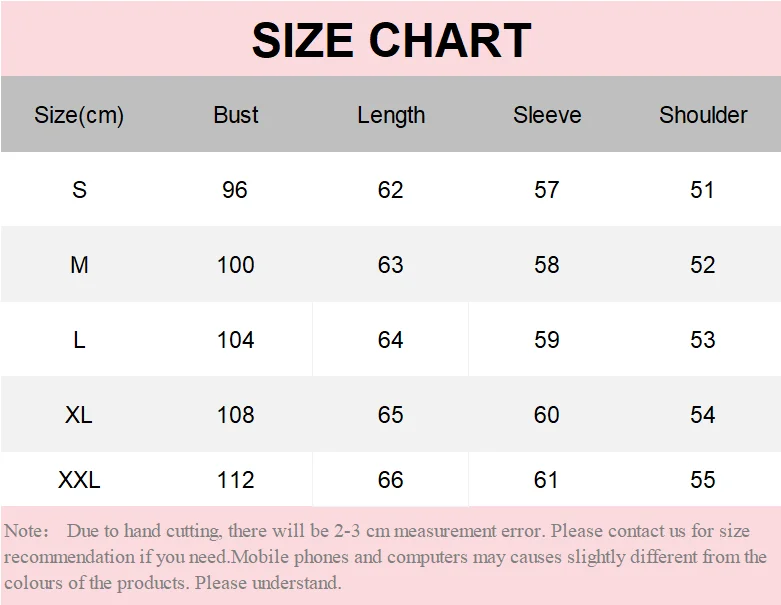Select the XL size row label
This screenshot has height=605, width=781.
pos(79,414)
